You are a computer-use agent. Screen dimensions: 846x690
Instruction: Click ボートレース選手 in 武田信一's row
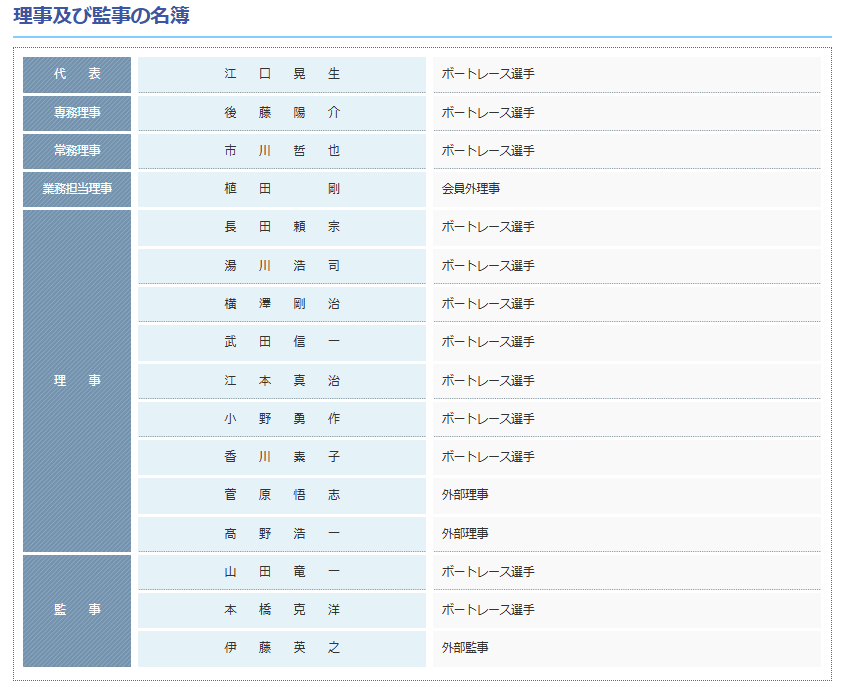[x=488, y=341]
